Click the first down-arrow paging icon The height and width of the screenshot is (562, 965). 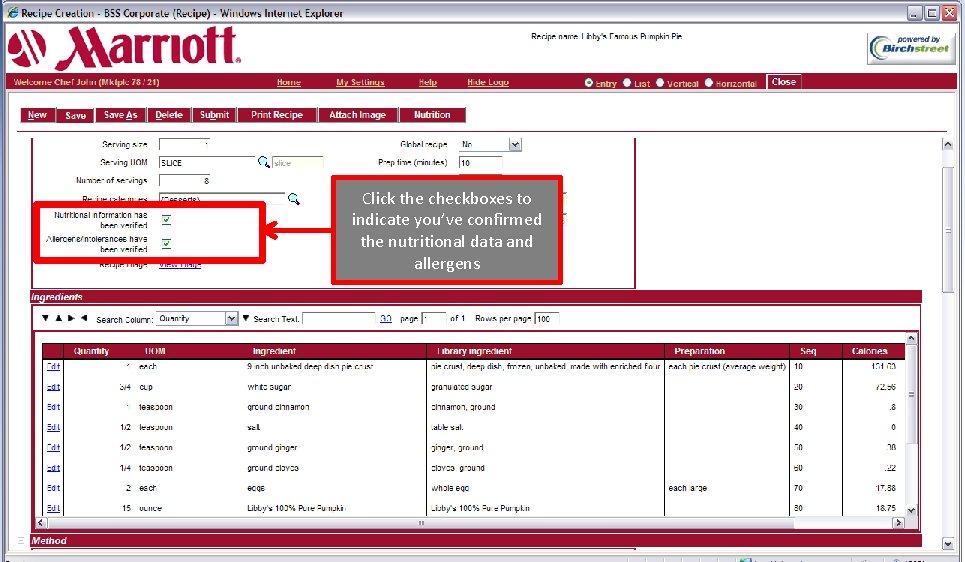tap(46, 318)
